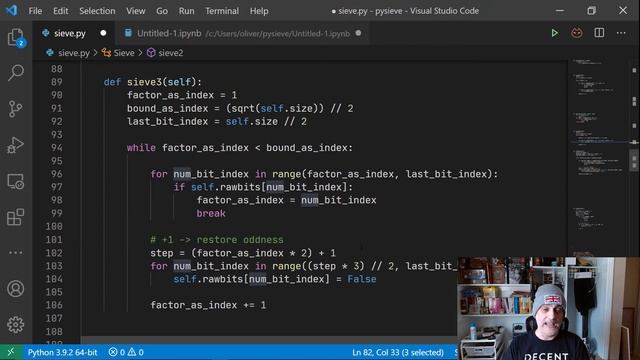Switch to the sieve.py tab

click(70, 33)
